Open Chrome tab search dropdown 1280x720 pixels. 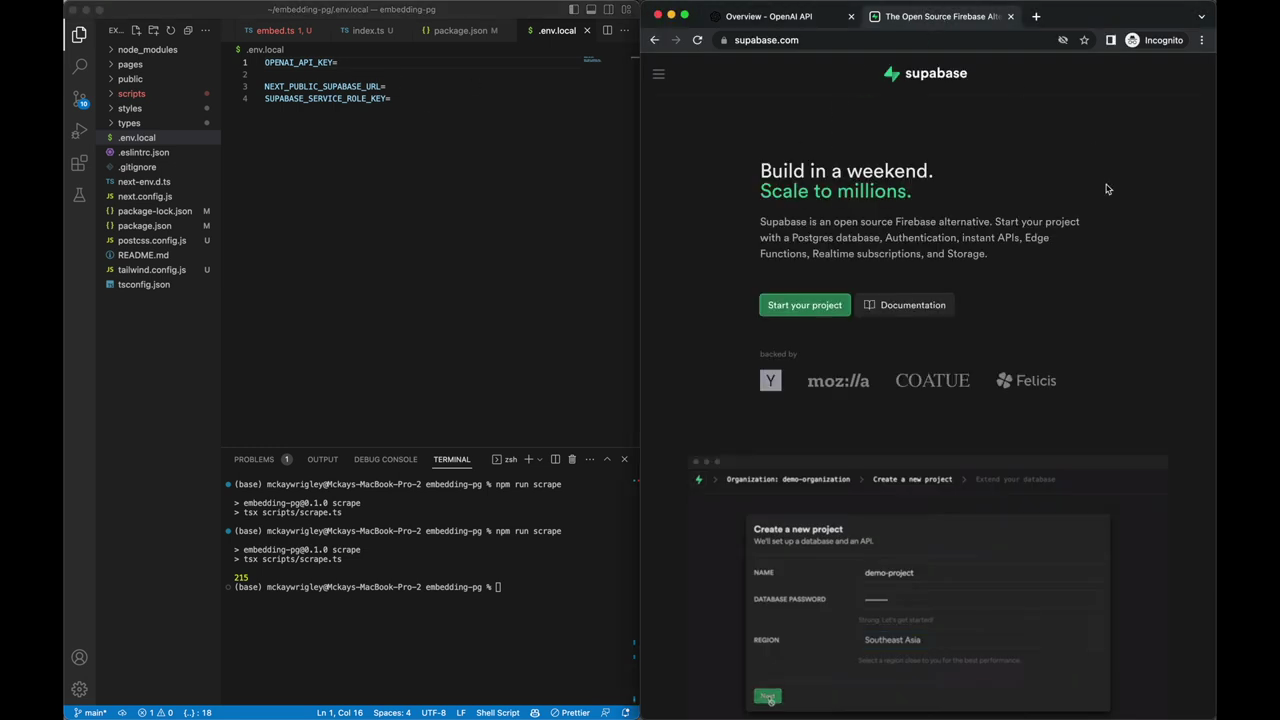click(1201, 16)
